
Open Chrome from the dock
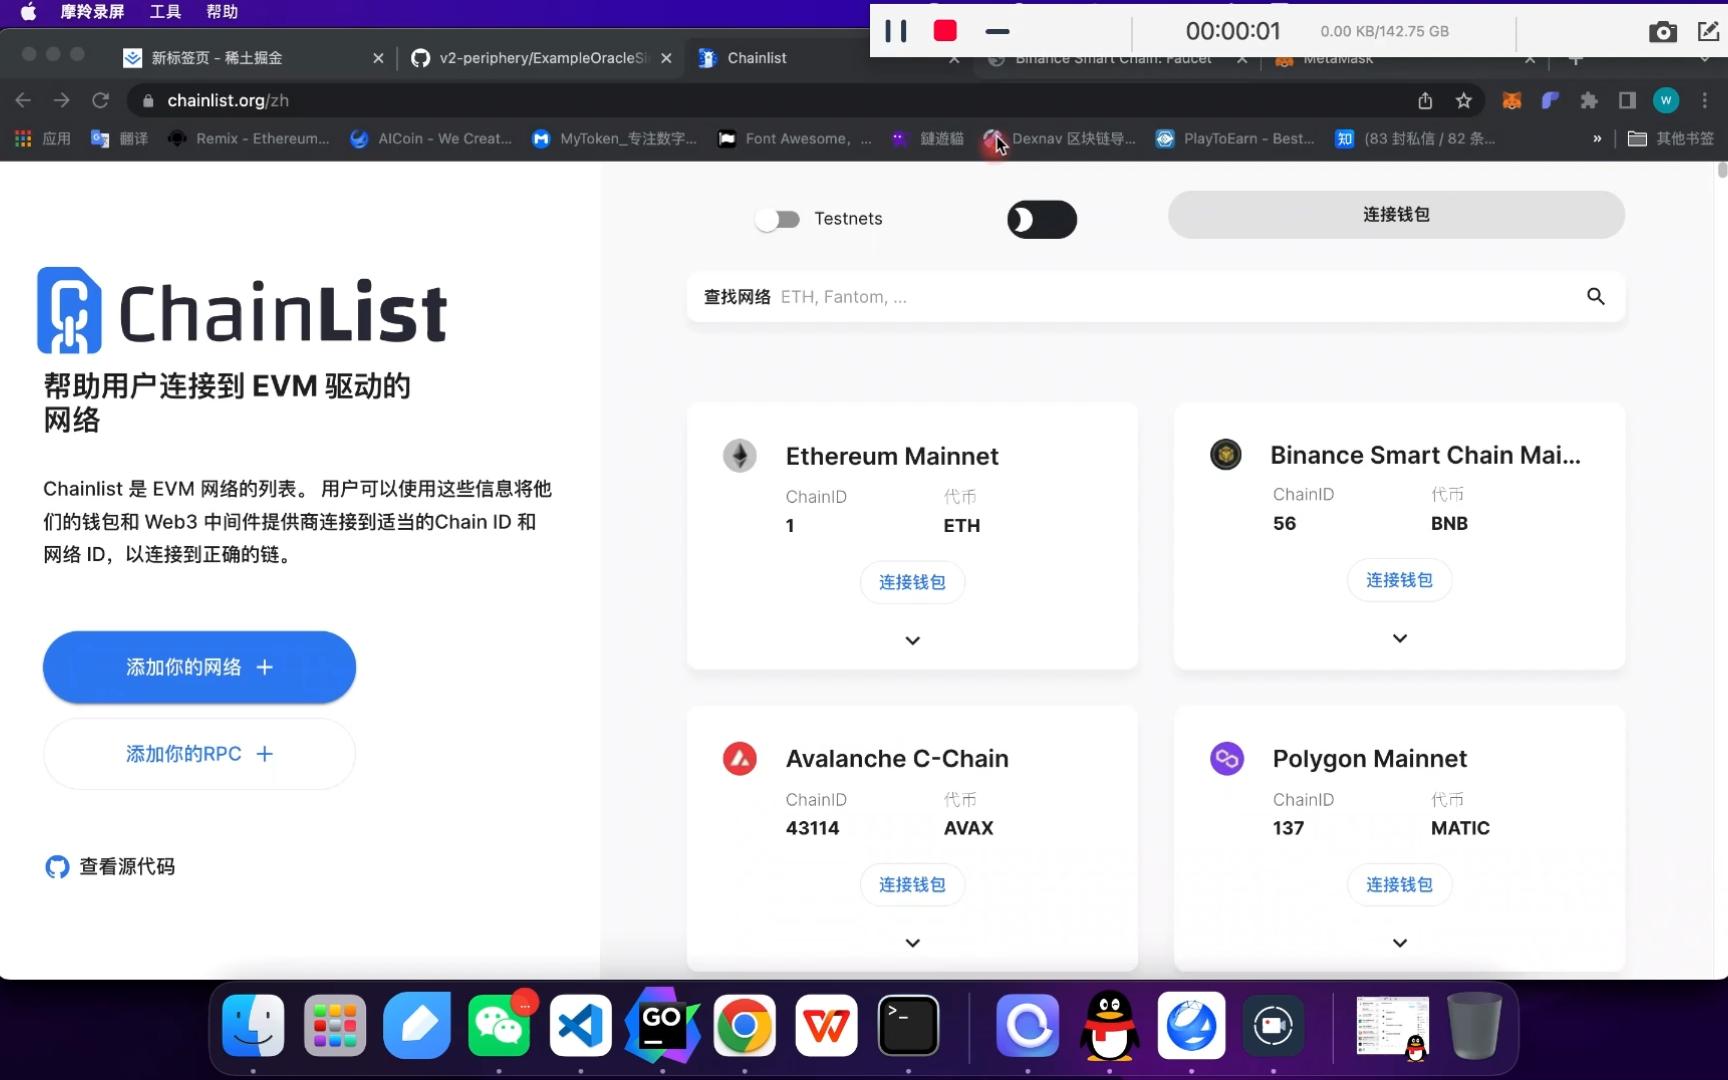pyautogui.click(x=744, y=1025)
